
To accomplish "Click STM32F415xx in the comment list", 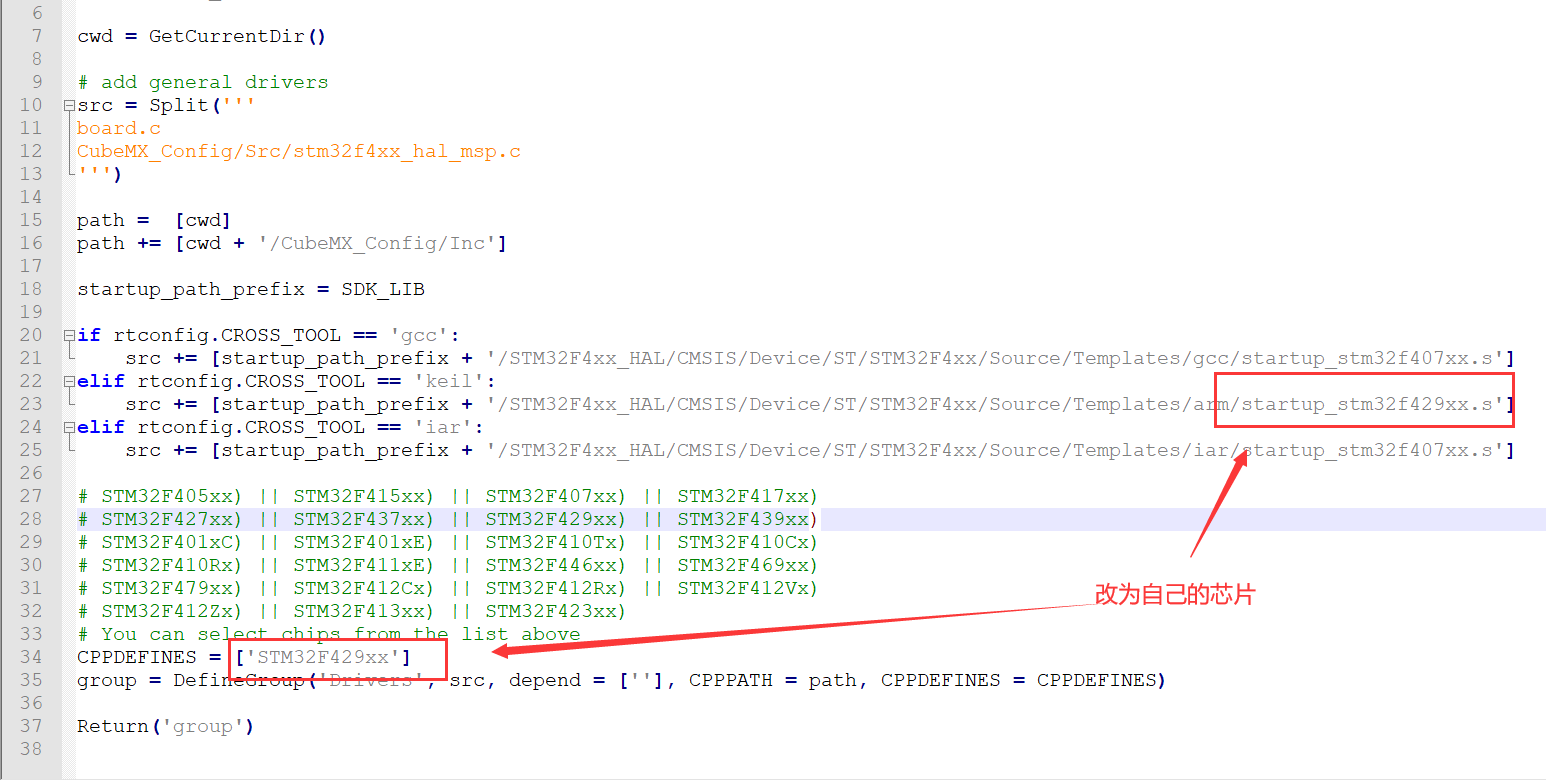I will [359, 496].
